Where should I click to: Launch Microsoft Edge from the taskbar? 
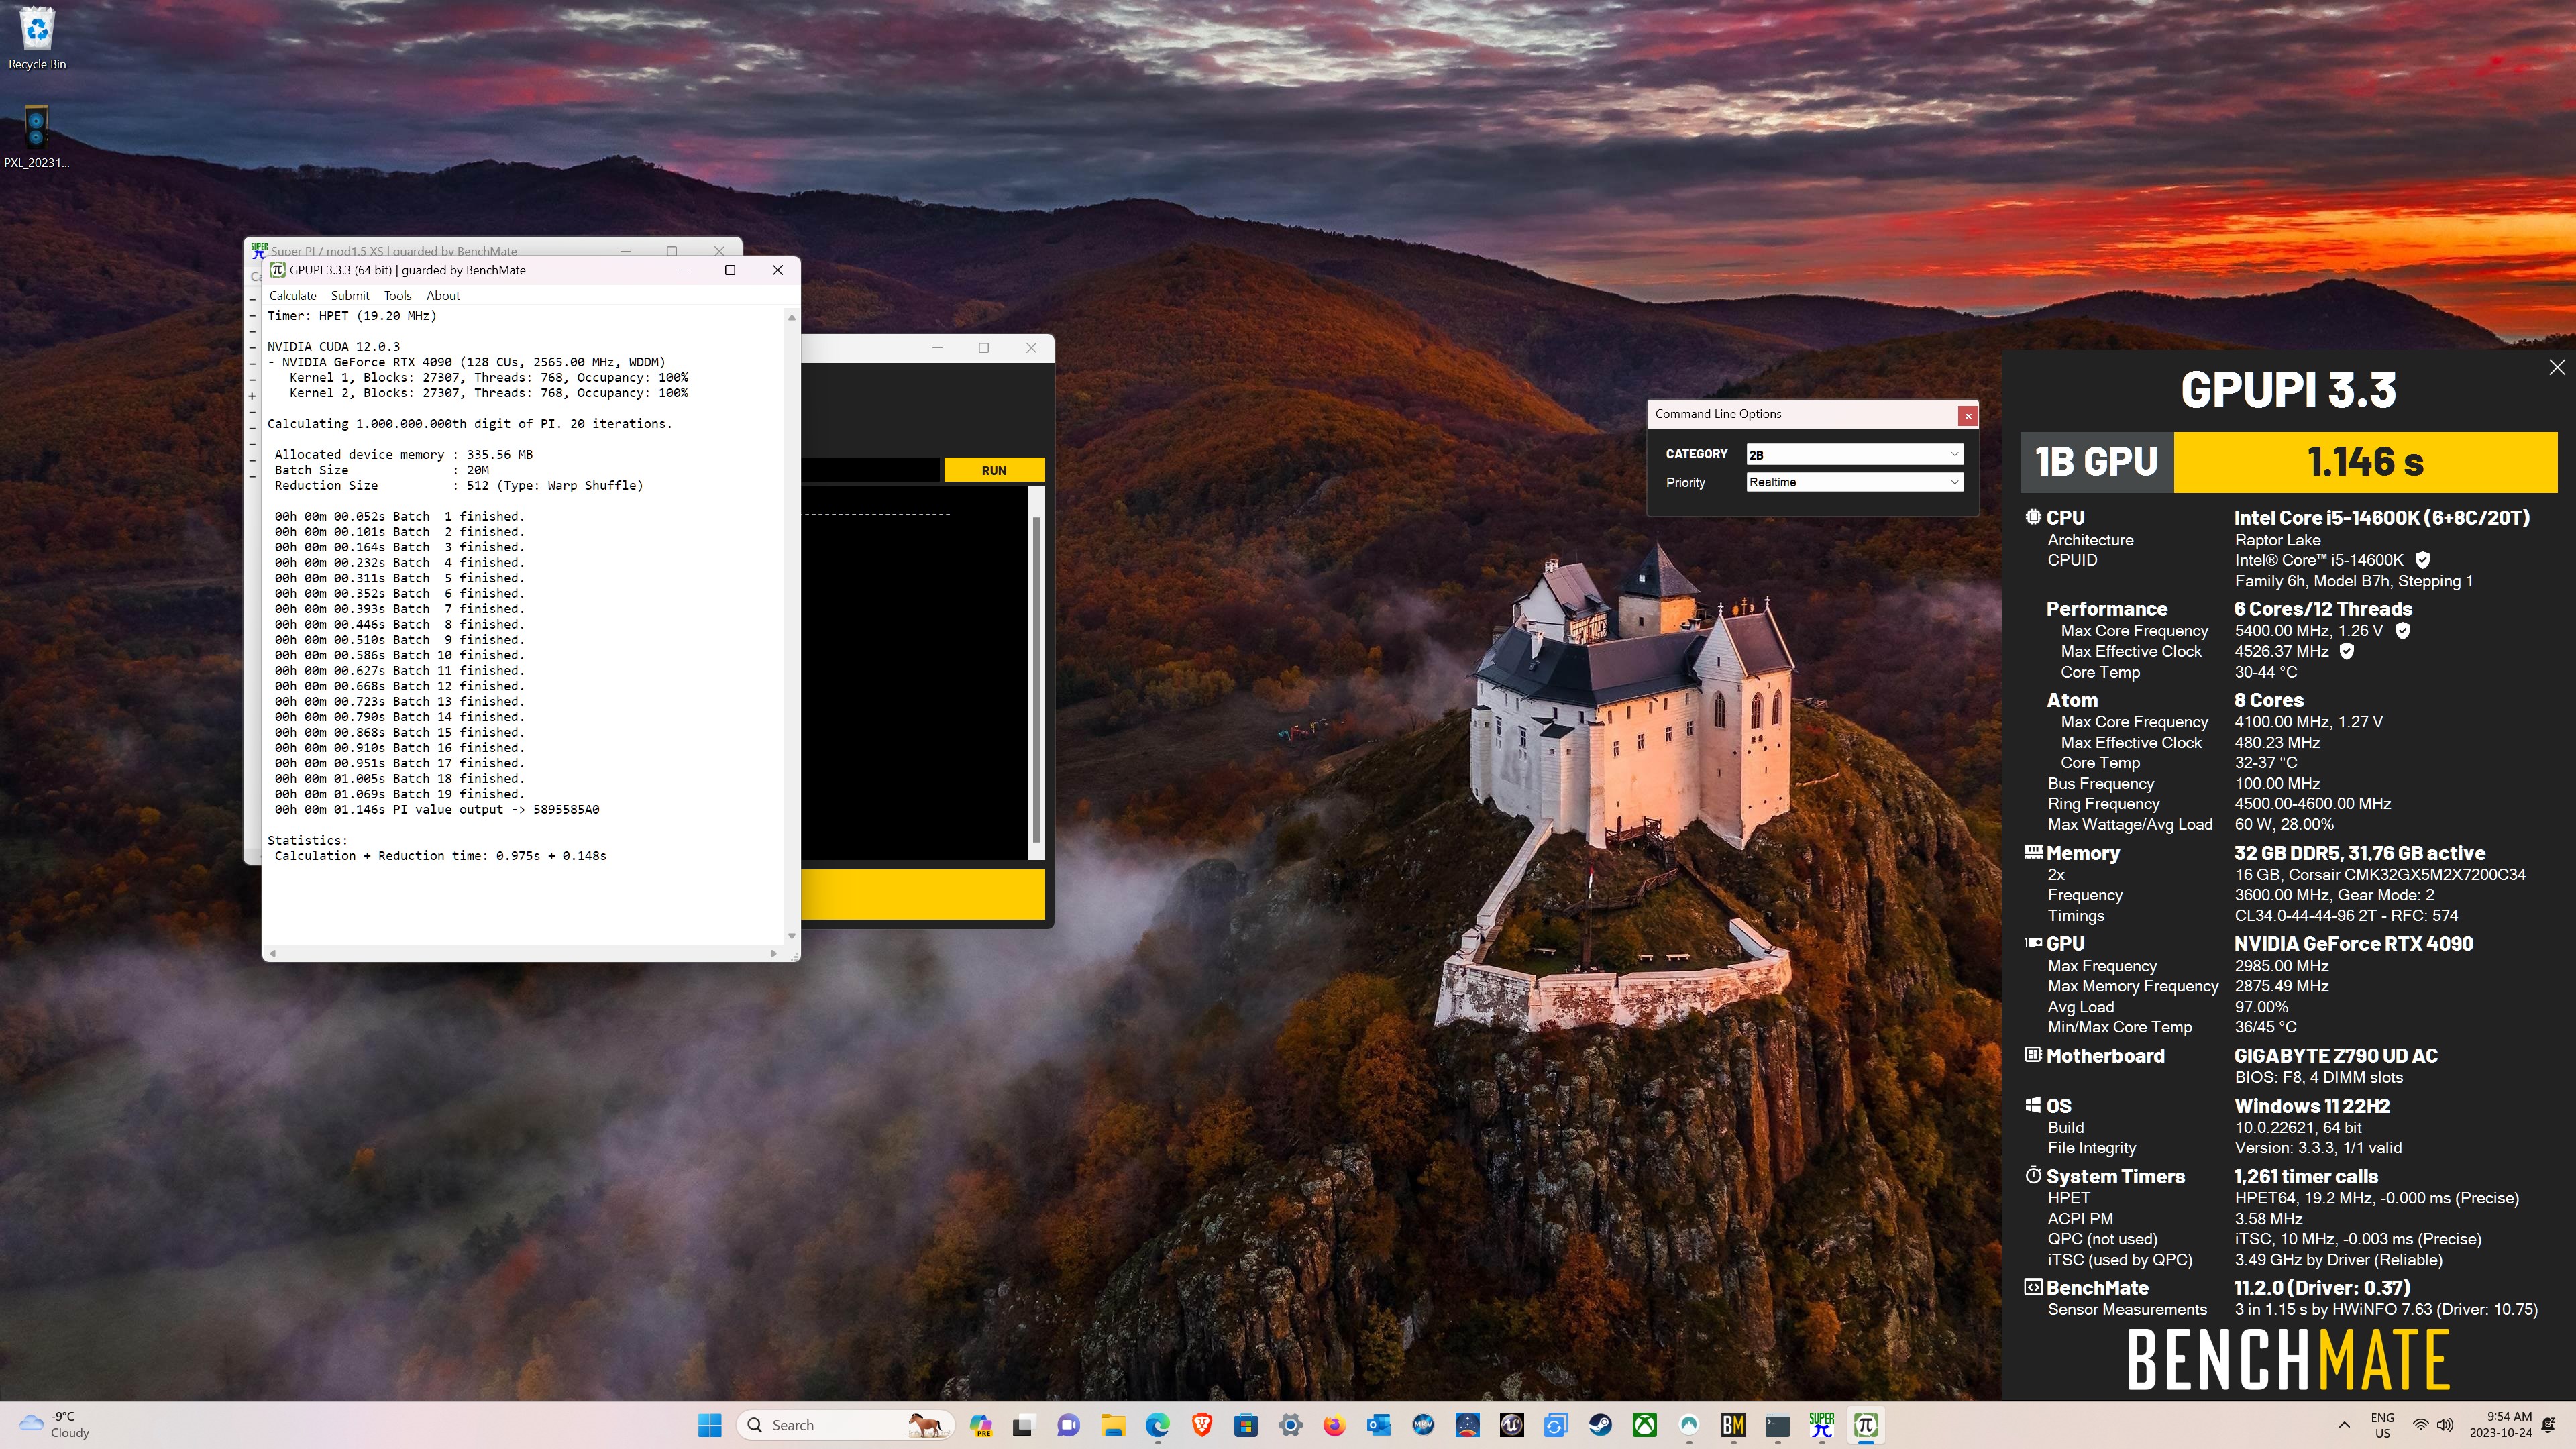coord(1157,1425)
